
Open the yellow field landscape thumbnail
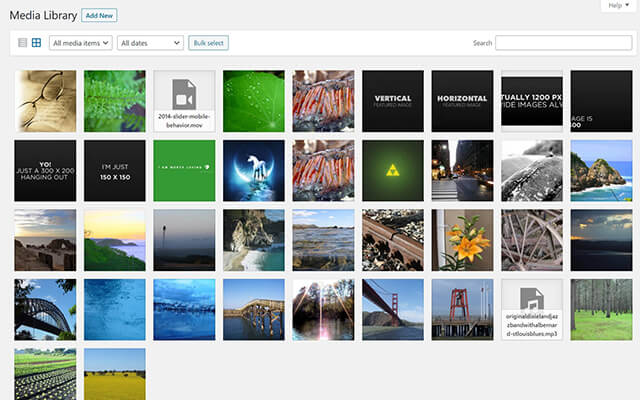[x=115, y=374]
